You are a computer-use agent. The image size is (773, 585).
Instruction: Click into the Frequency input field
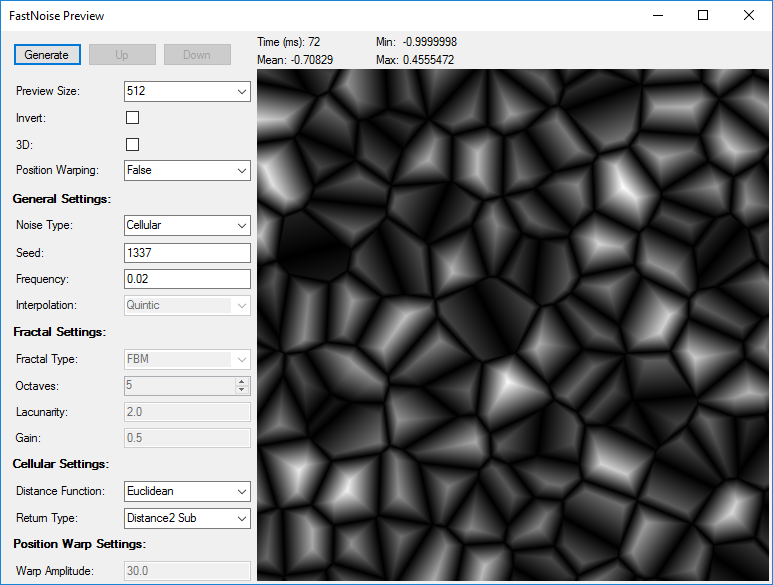click(187, 279)
